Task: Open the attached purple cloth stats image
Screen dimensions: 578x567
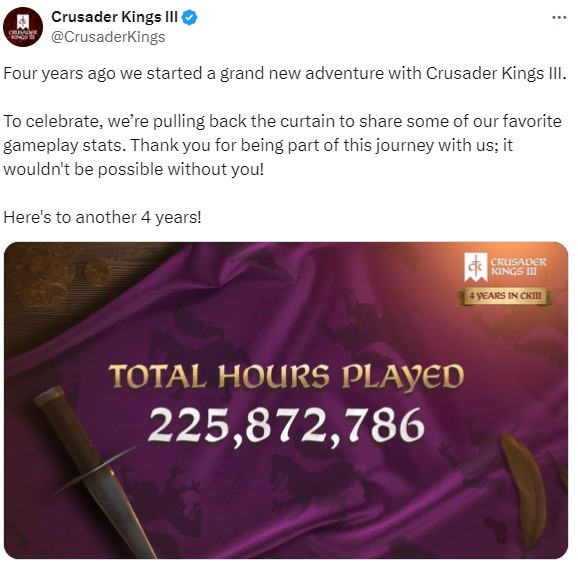Action: point(286,400)
